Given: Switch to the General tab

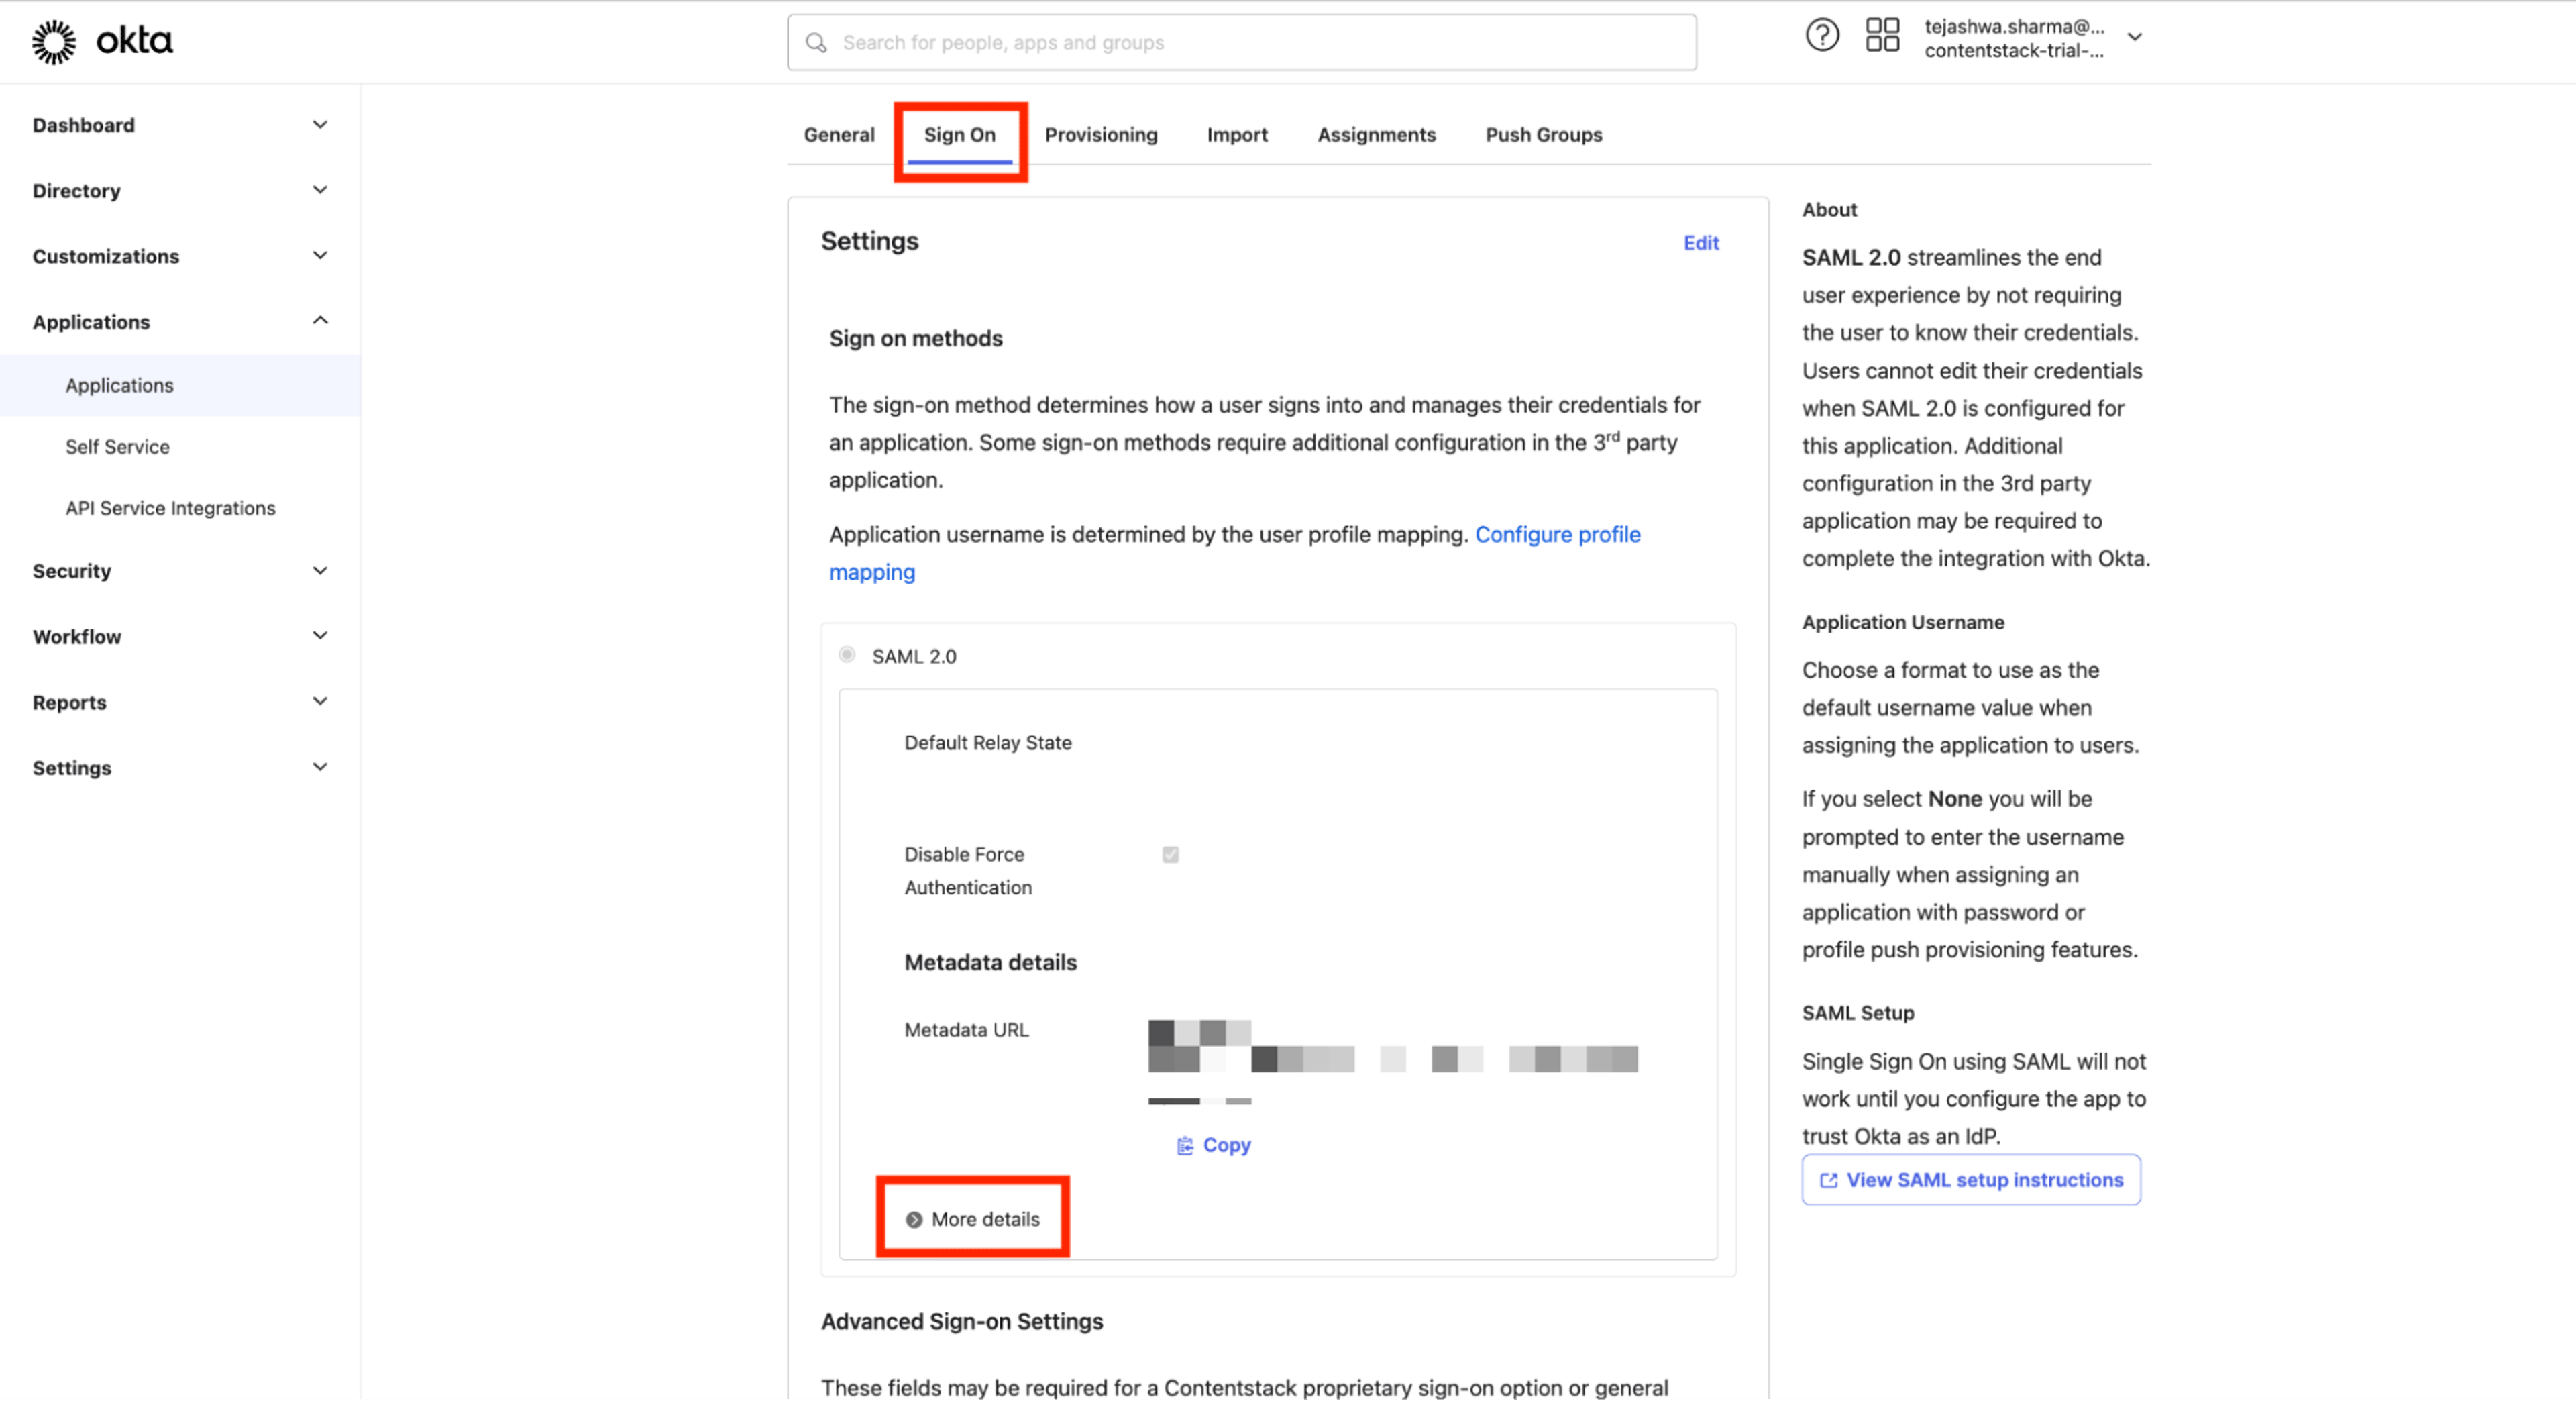Looking at the screenshot, I should coord(839,135).
